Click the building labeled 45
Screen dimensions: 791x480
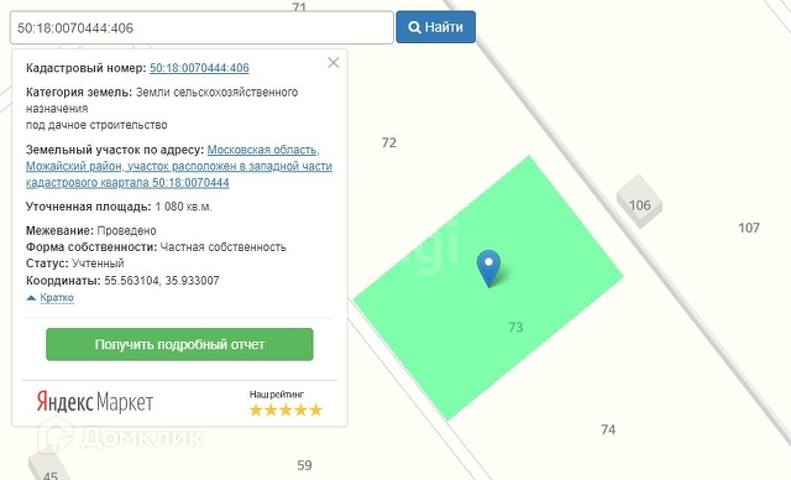[49, 466]
